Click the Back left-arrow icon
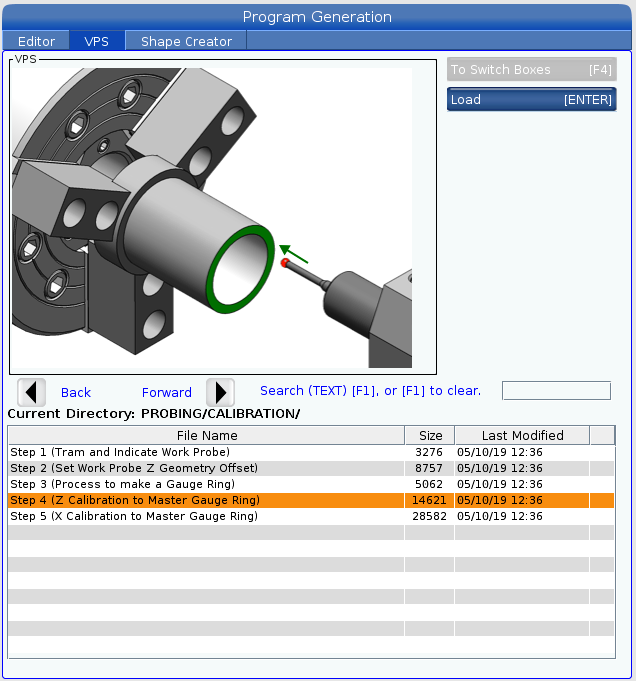 [32, 392]
